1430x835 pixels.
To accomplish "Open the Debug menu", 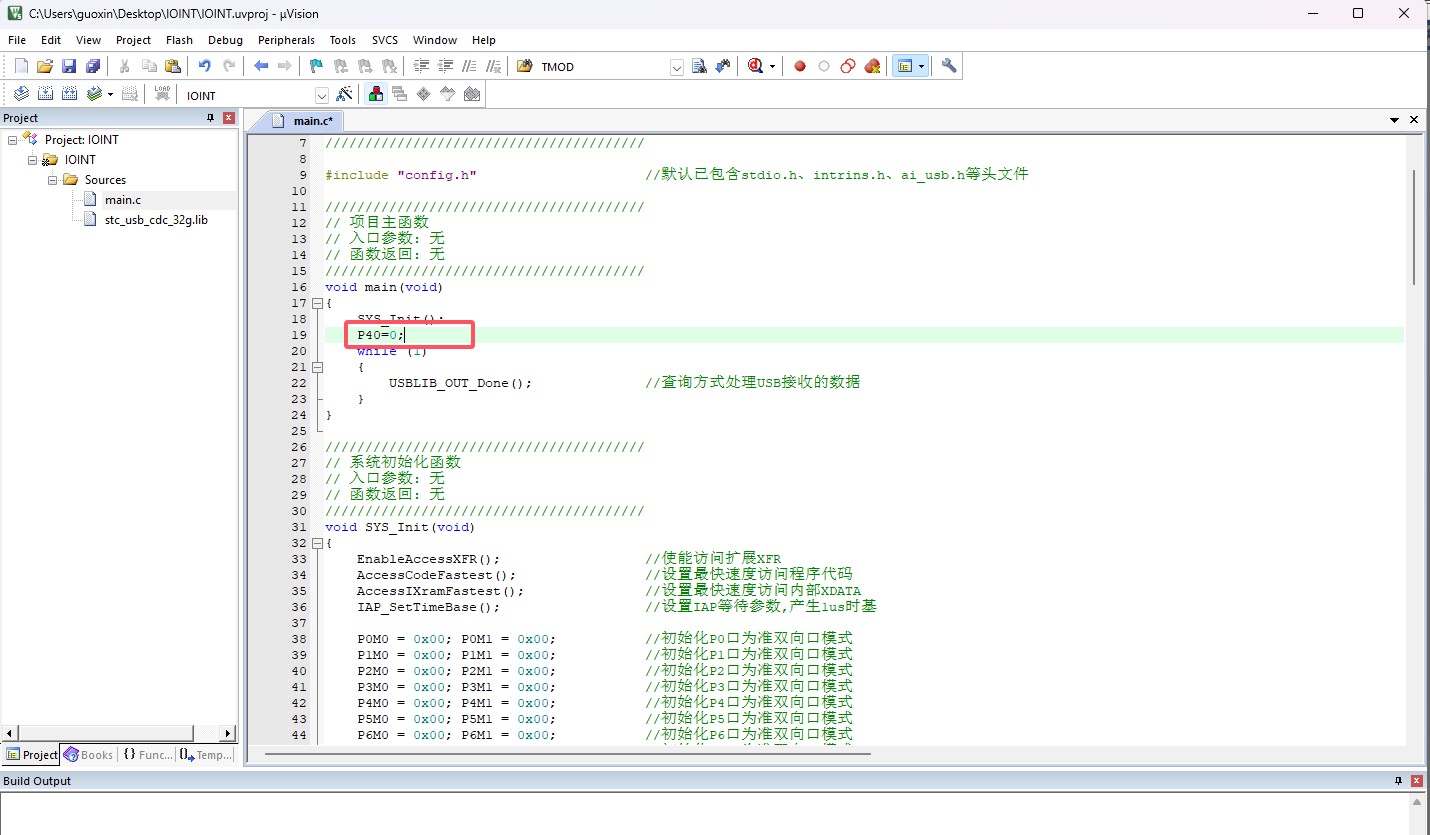I will (225, 40).
